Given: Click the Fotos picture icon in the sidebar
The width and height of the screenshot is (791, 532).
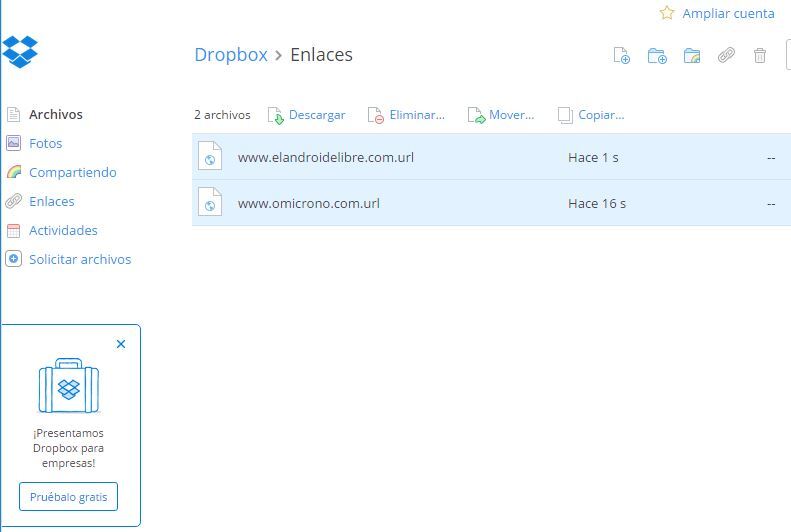Looking at the screenshot, I should tap(14, 143).
